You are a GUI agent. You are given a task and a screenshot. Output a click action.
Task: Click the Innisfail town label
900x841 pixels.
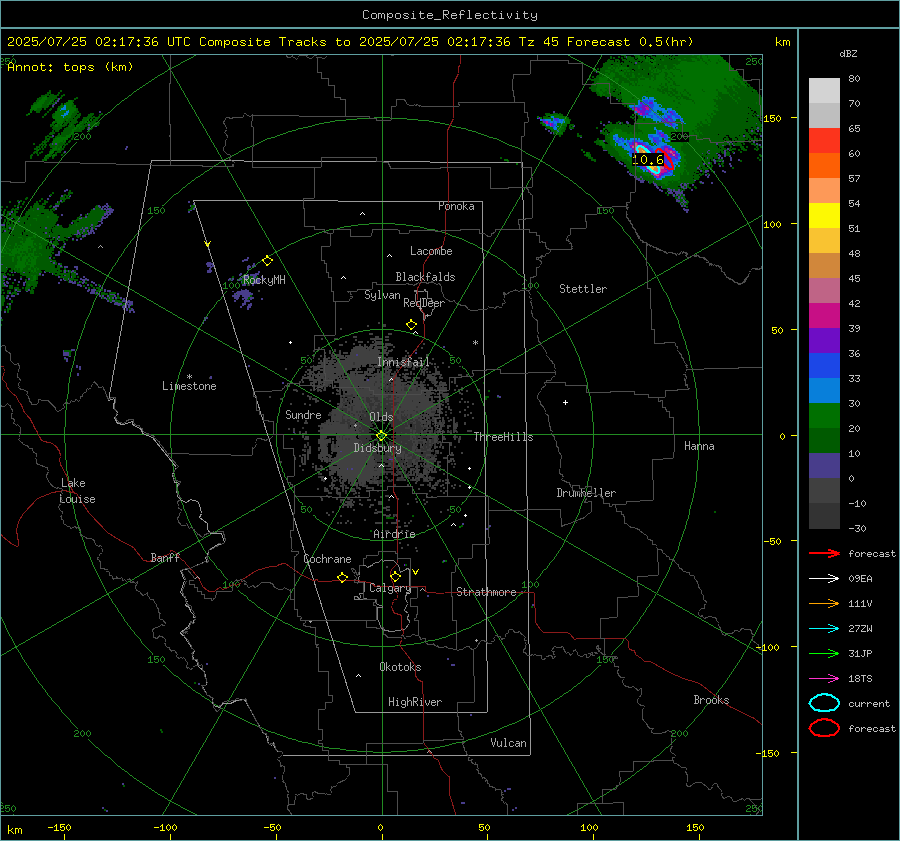click(x=403, y=362)
